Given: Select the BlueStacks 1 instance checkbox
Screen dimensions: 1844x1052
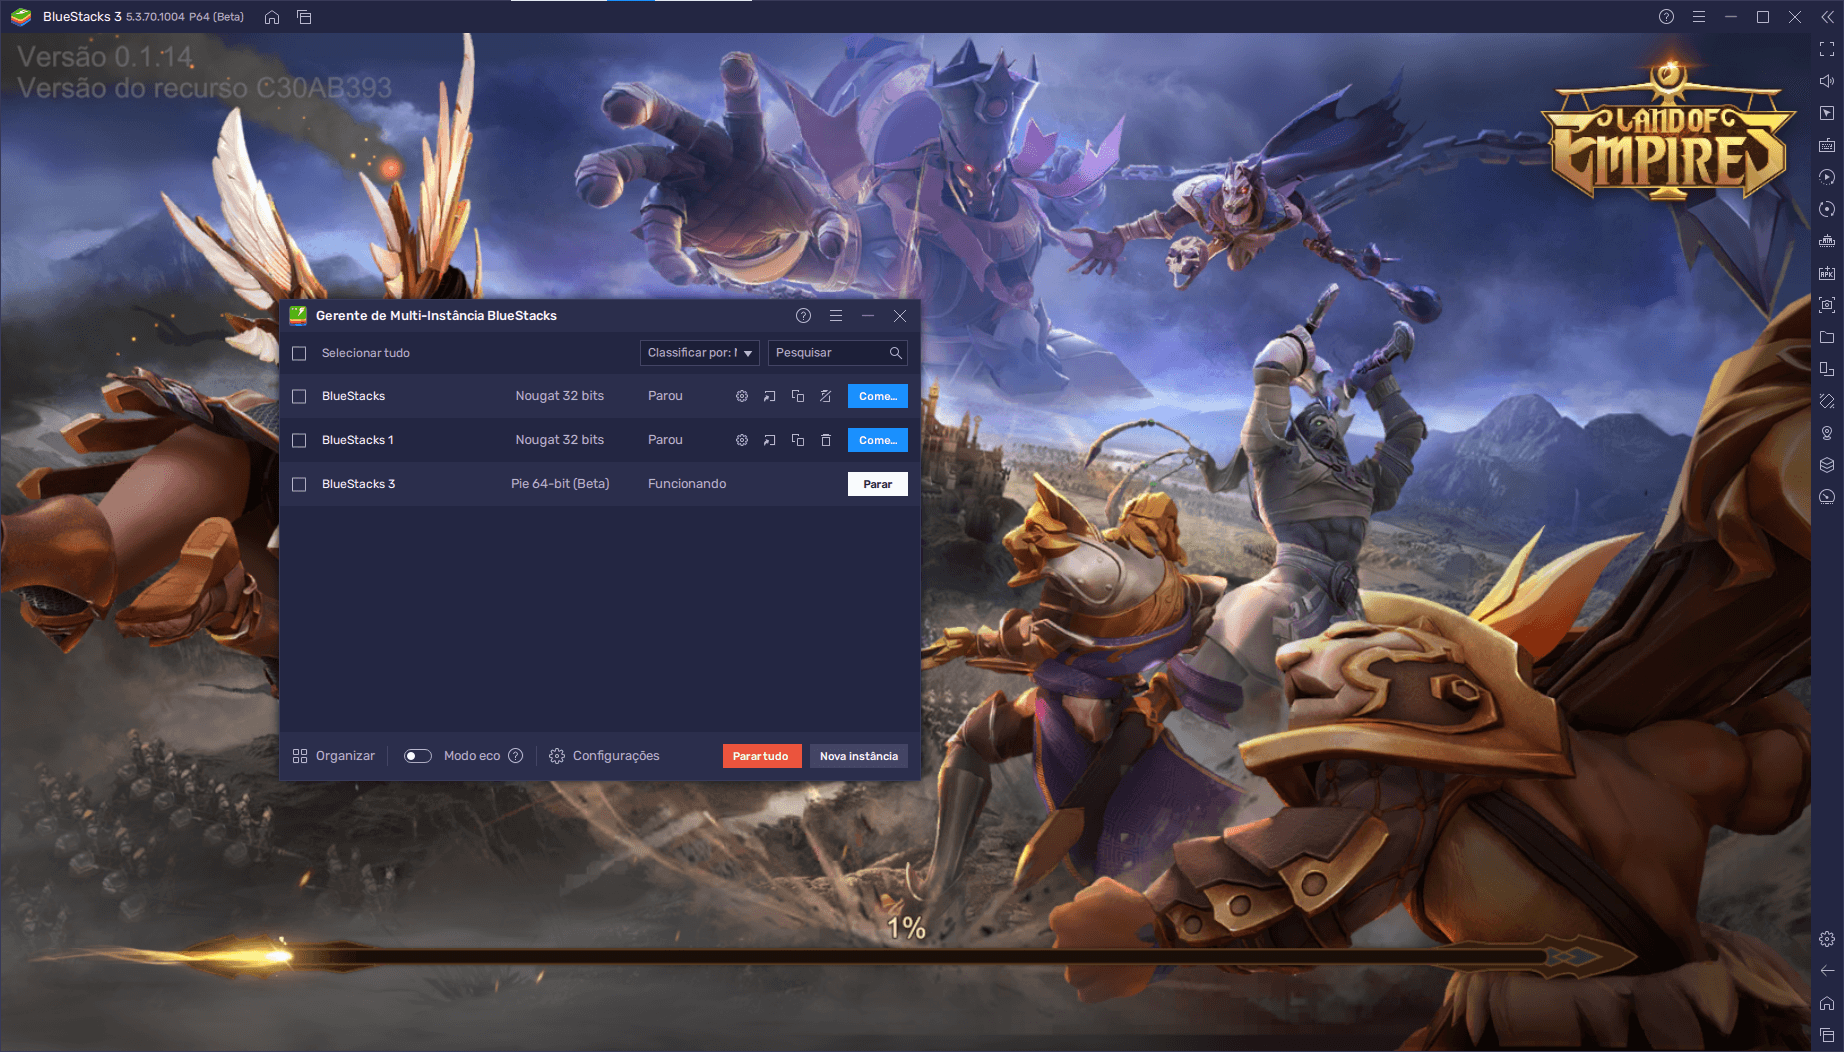Looking at the screenshot, I should pyautogui.click(x=299, y=440).
